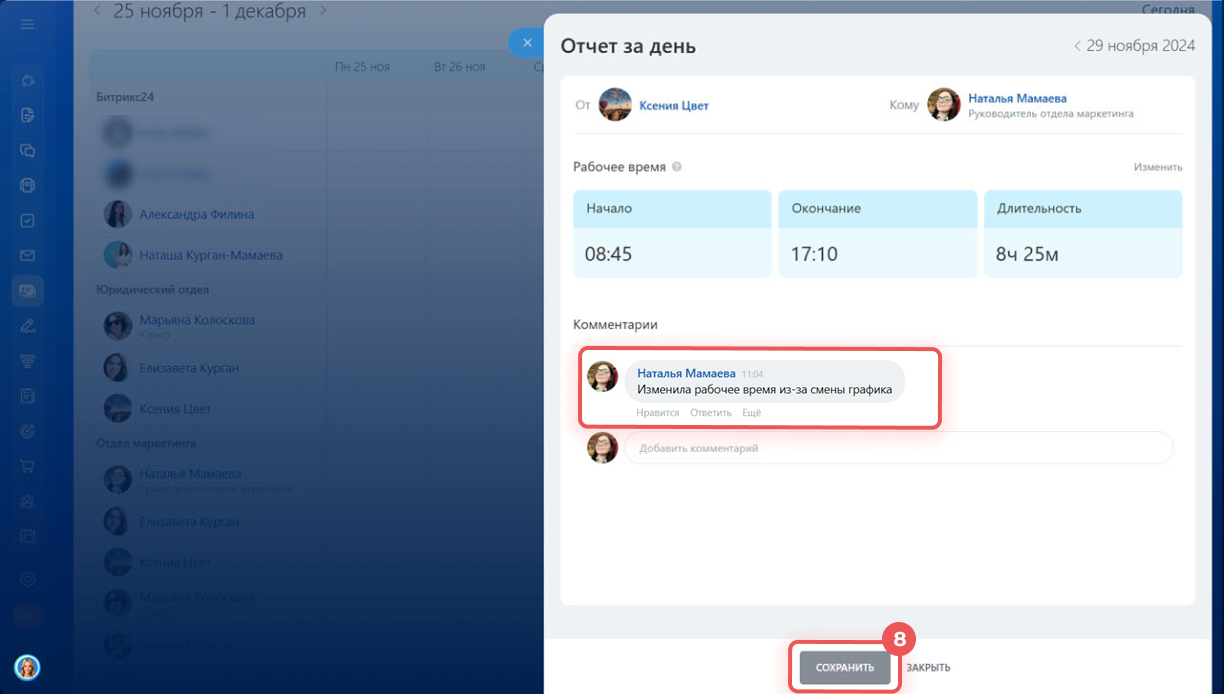
Task: Expand the Ещё menu under the comment
Action: (751, 413)
